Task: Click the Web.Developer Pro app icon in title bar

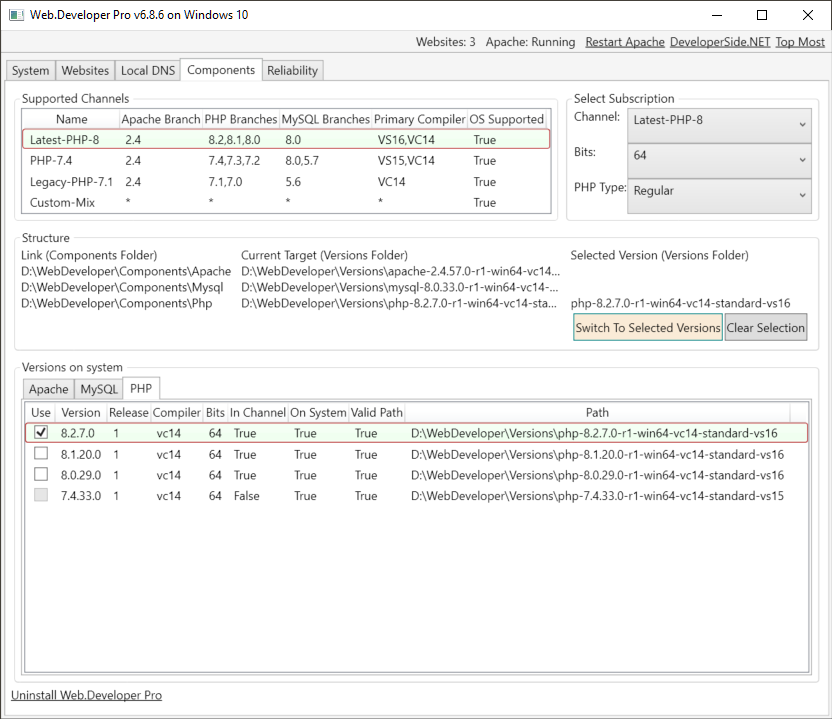Action: 16,15
